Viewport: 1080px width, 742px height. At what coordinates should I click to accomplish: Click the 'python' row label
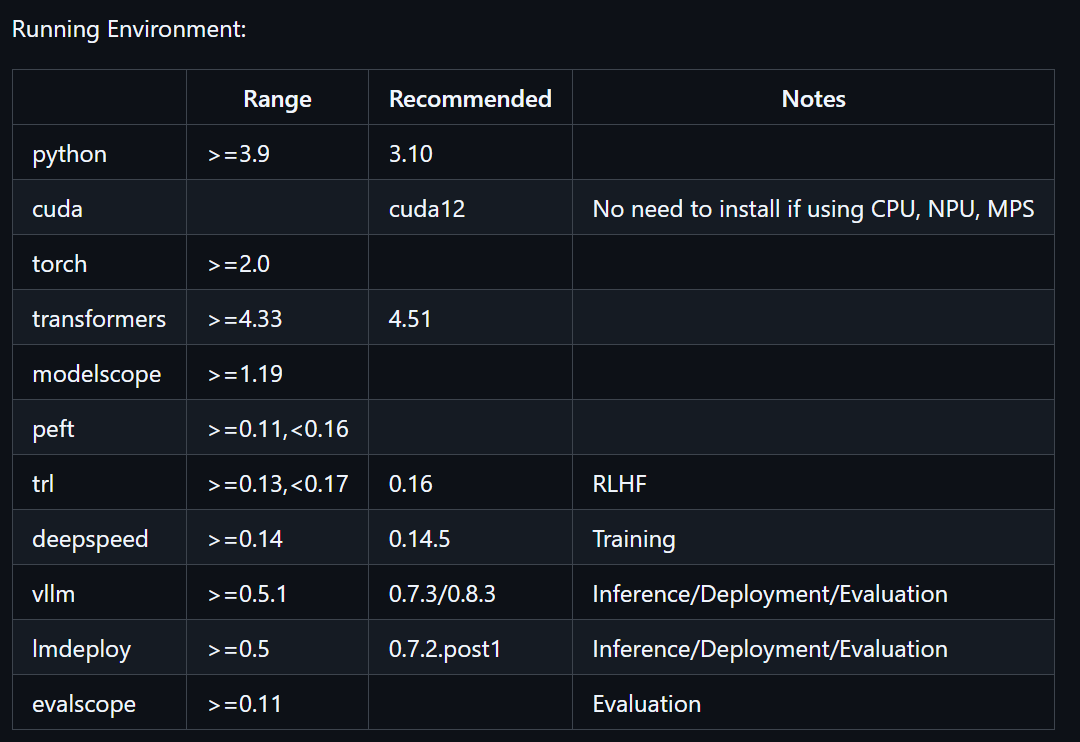coord(70,154)
